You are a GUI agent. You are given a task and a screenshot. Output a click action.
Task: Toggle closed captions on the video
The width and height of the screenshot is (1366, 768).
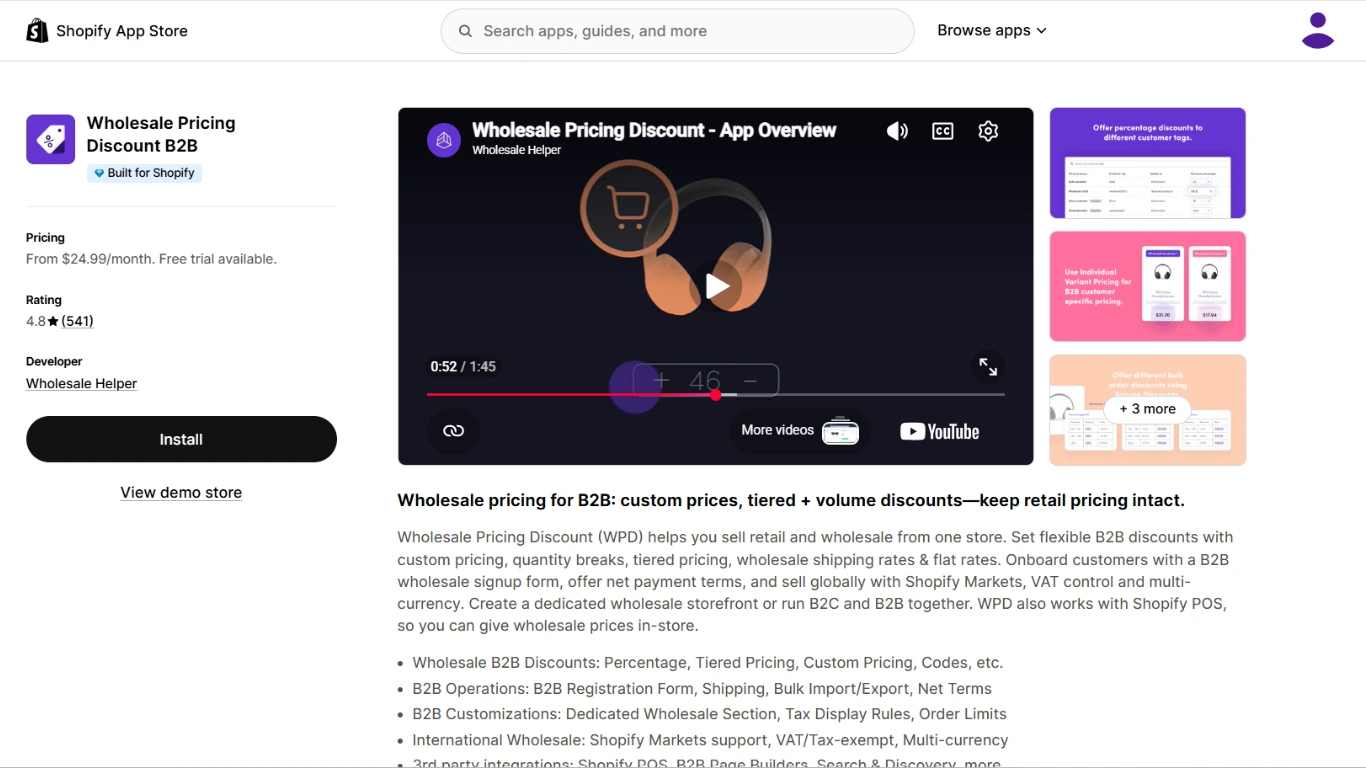tap(943, 131)
